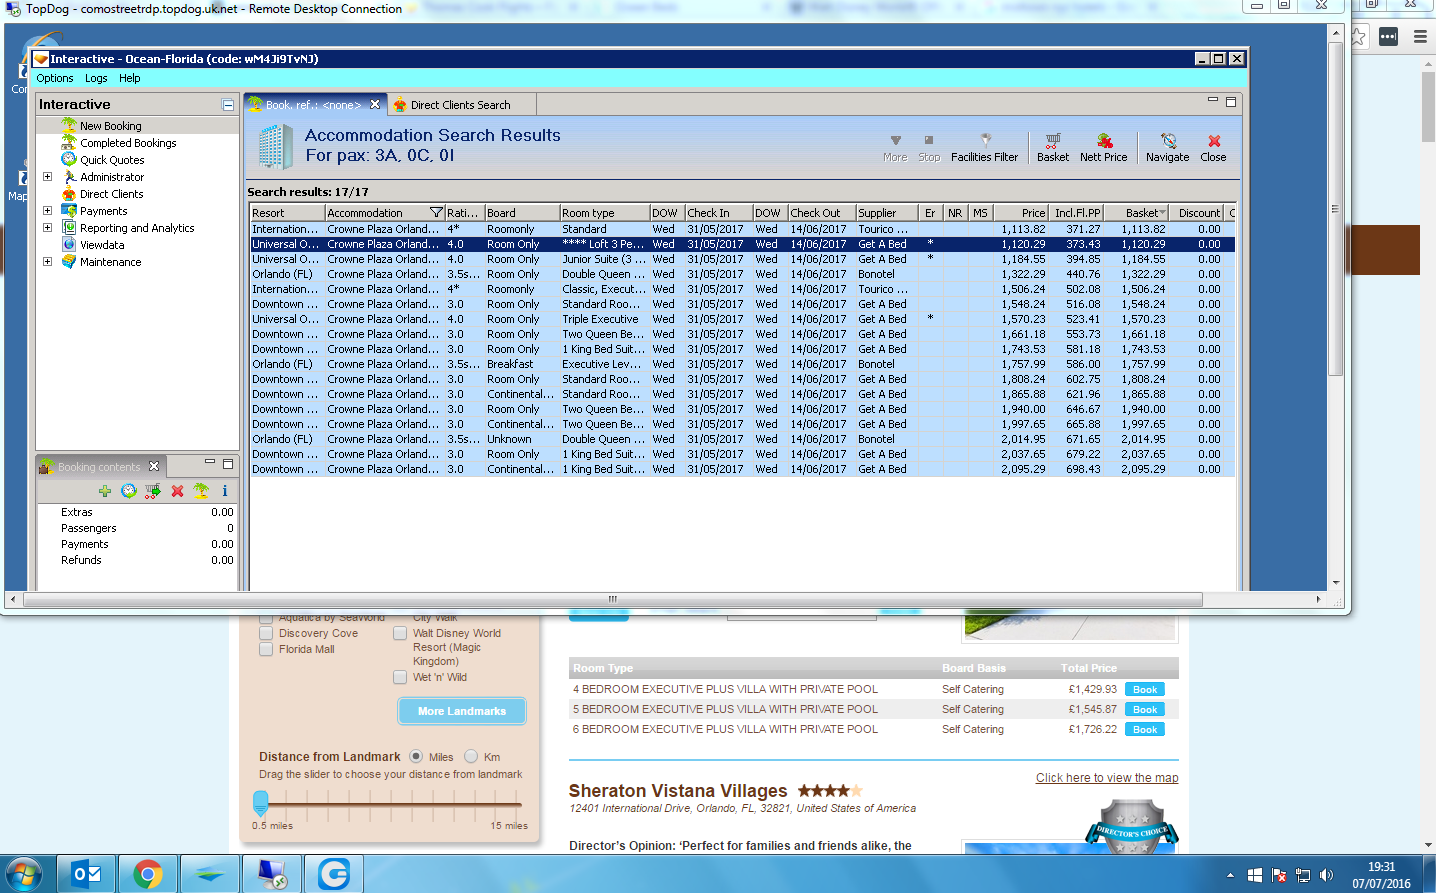This screenshot has width=1436, height=893.
Task: Expand the Payments tree node
Action: [x=47, y=211]
